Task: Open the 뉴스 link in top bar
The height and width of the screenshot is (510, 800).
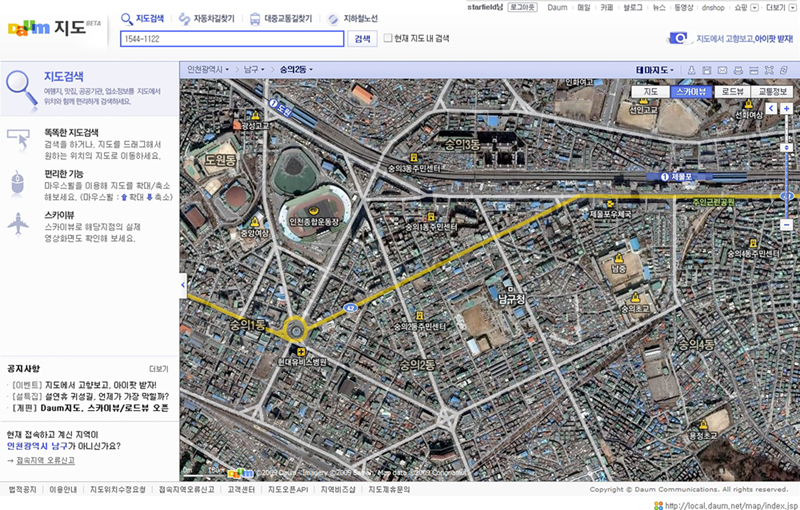Action: [659, 8]
